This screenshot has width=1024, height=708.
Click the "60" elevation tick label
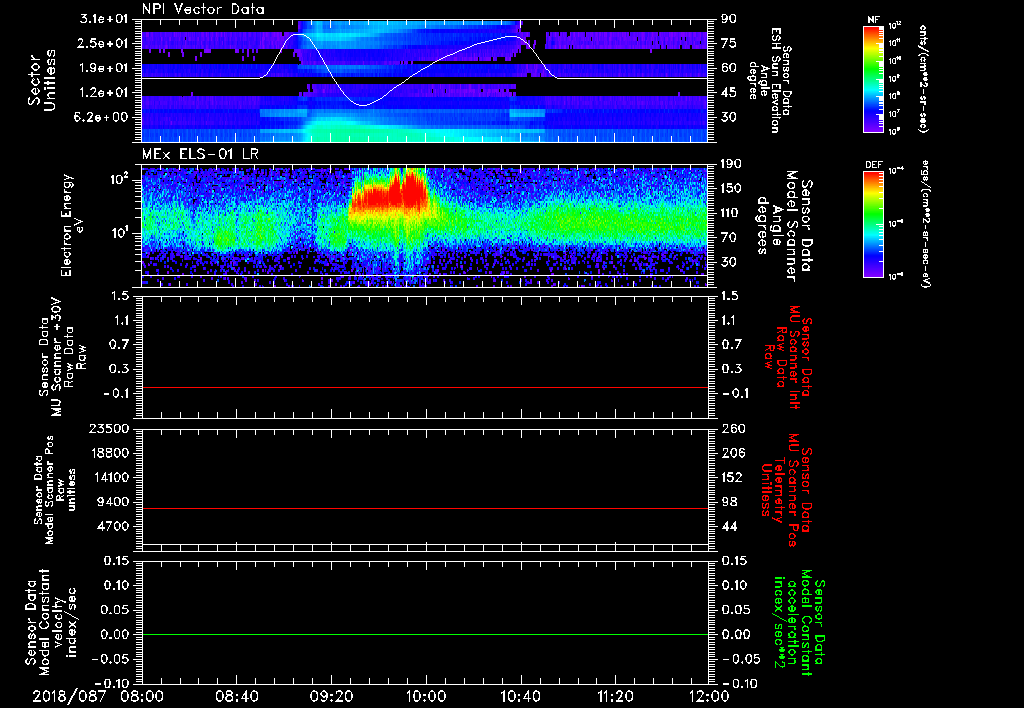[729, 68]
